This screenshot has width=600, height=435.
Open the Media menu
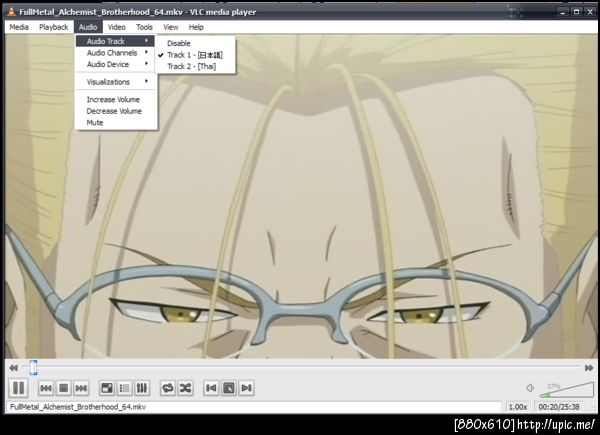(19, 27)
